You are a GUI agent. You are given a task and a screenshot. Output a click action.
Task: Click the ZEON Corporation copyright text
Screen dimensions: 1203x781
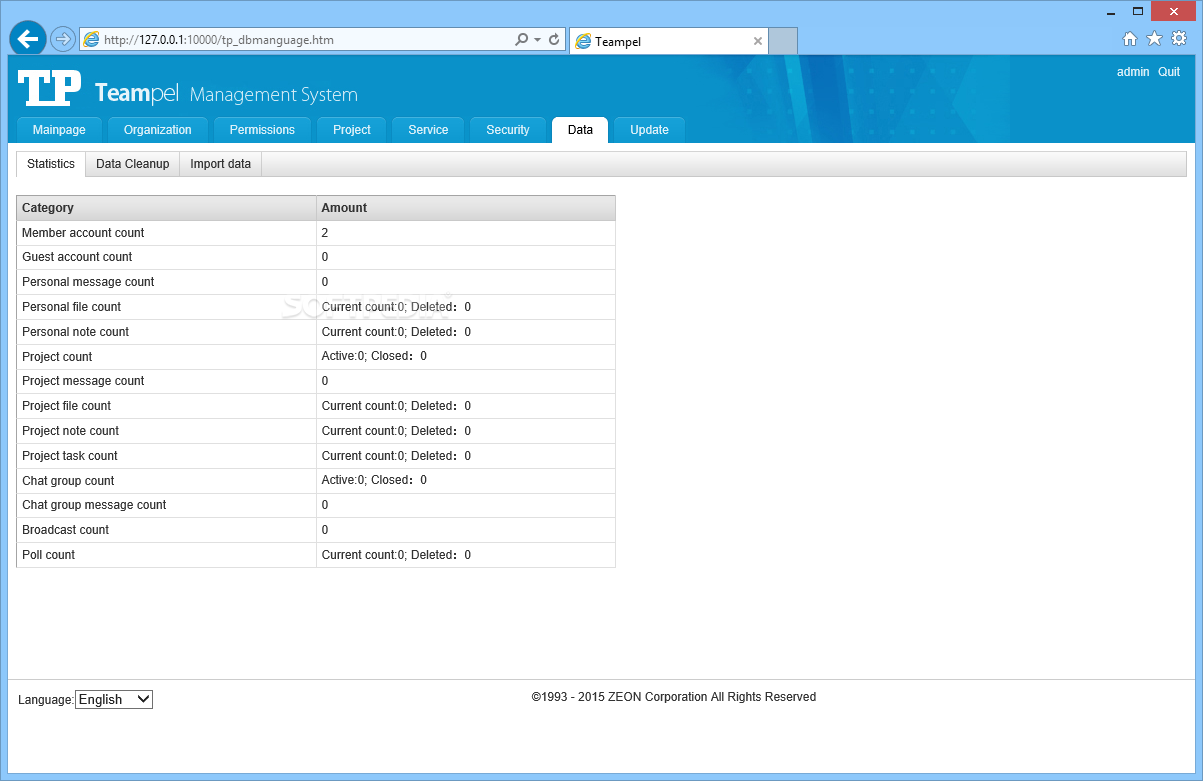[x=673, y=697]
